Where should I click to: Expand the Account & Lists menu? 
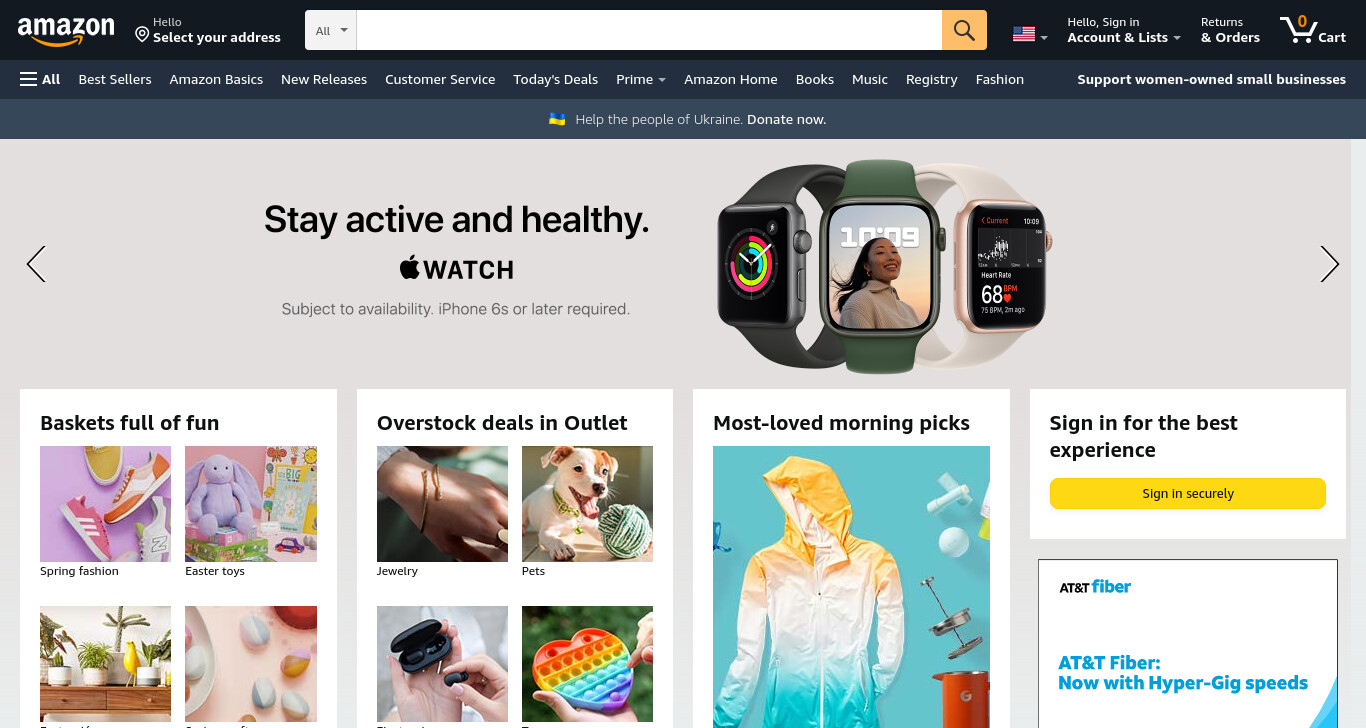(x=1123, y=30)
